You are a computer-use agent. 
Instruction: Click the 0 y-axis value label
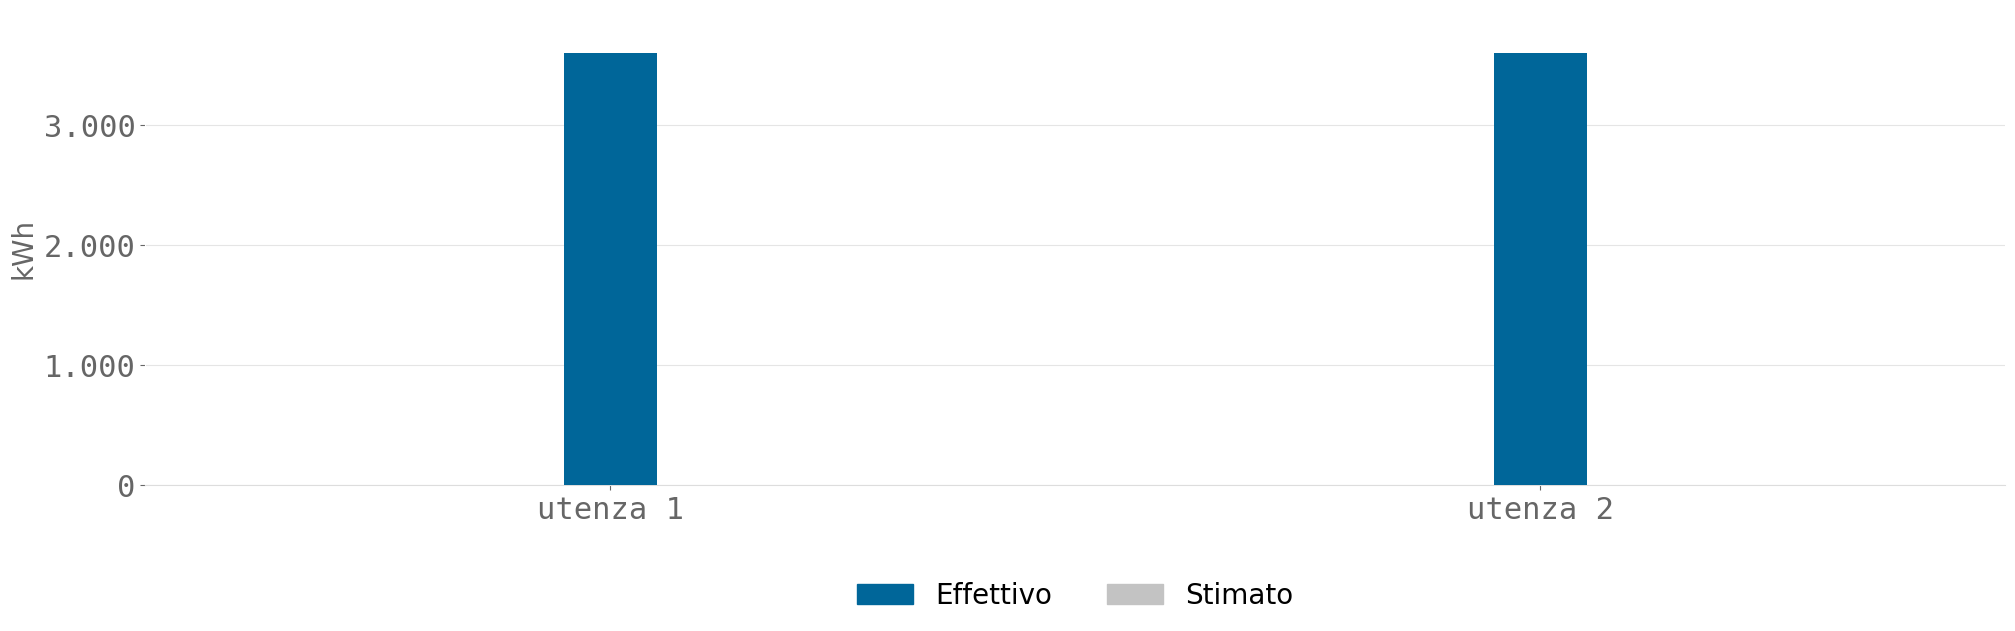(x=126, y=487)
